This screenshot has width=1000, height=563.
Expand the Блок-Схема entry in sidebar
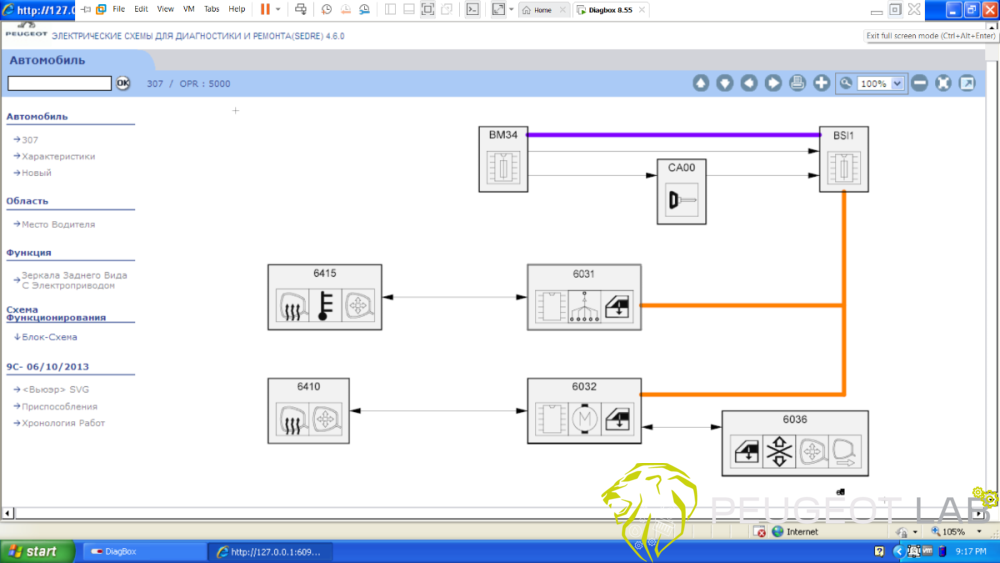pyautogui.click(x=49, y=337)
